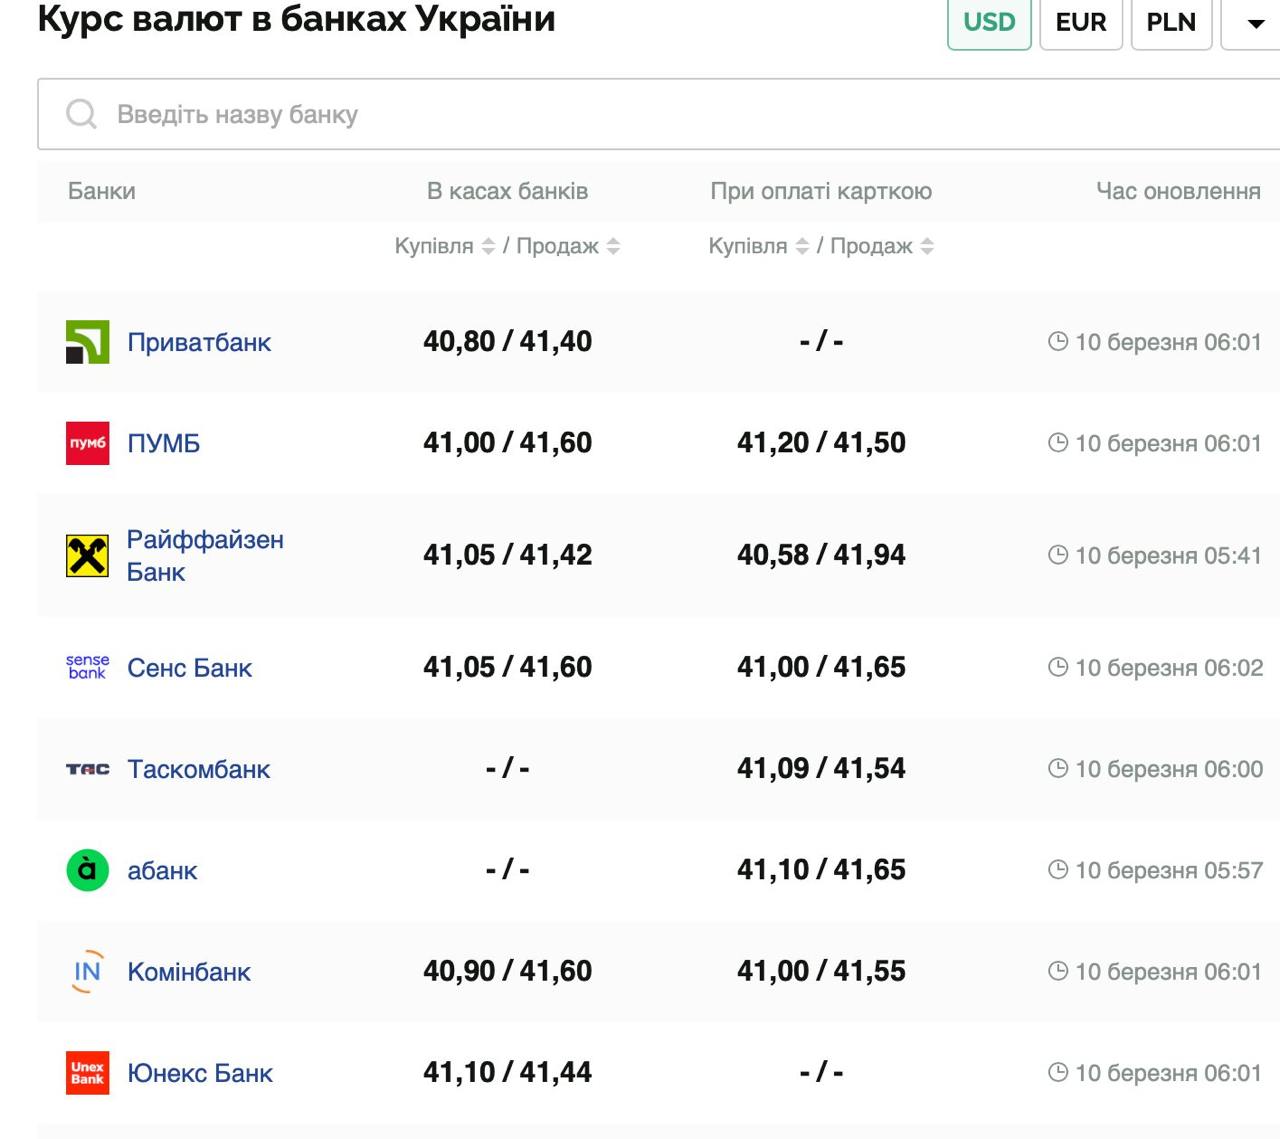Click the red Unex Bank logo
This screenshot has height=1139, width=1280.
point(87,1073)
